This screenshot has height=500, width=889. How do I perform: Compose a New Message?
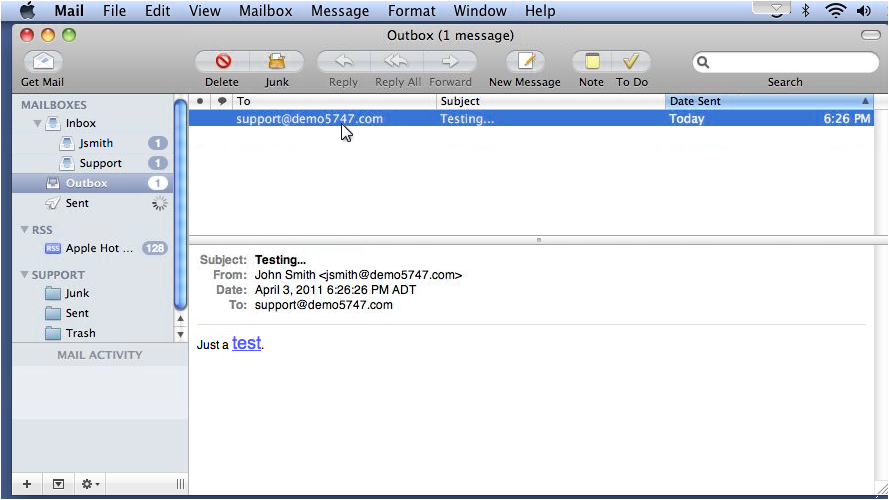coord(525,62)
